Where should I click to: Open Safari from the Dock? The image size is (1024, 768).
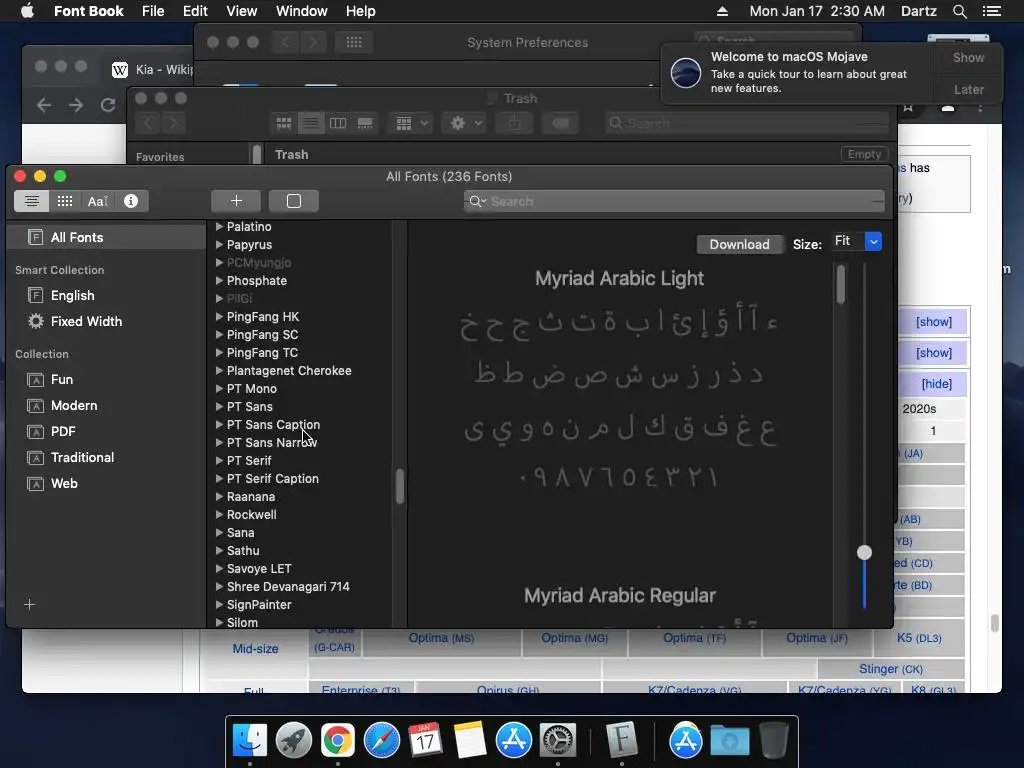pos(381,741)
